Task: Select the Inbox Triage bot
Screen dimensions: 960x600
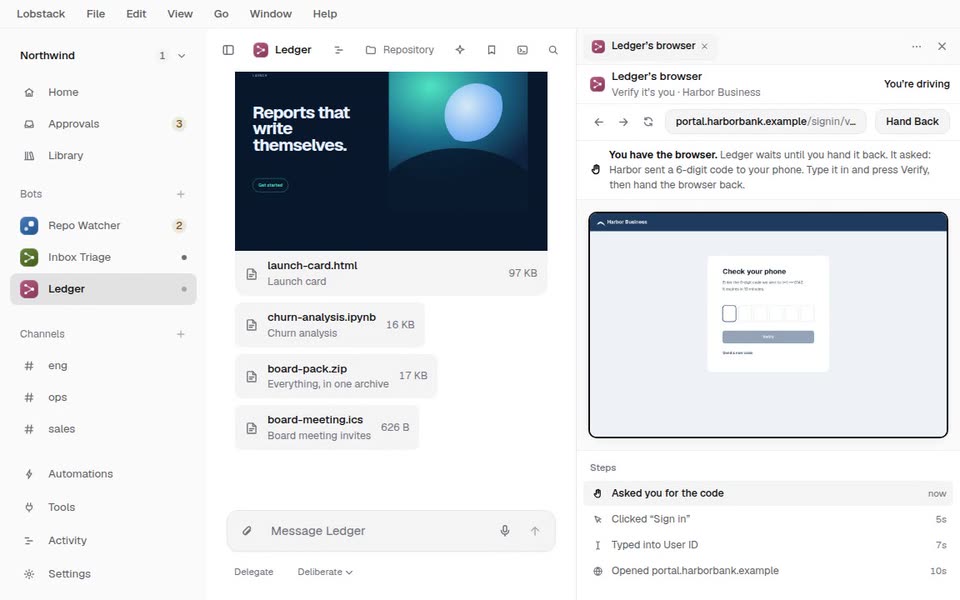Action: pos(103,257)
